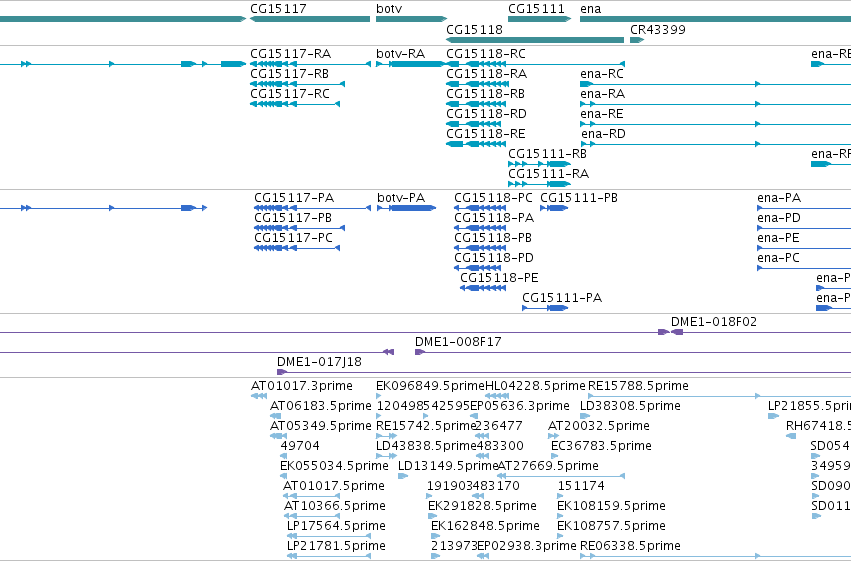Select transcript CG15117-RC

(290, 94)
